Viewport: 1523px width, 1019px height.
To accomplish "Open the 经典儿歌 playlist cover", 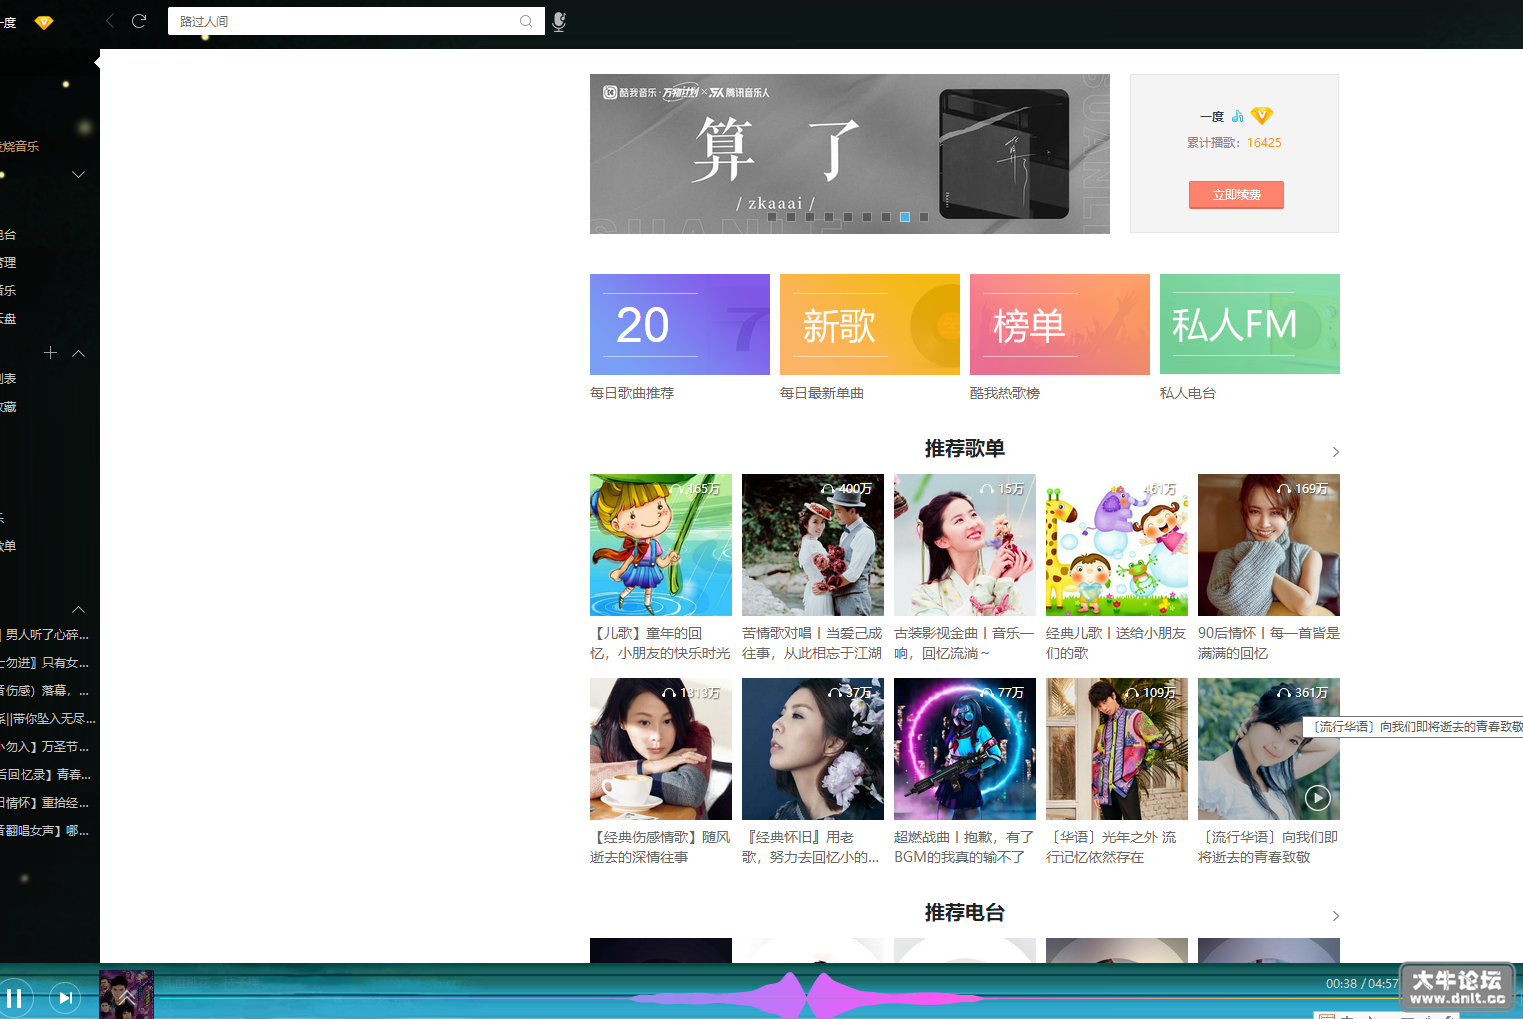I will click(1117, 545).
